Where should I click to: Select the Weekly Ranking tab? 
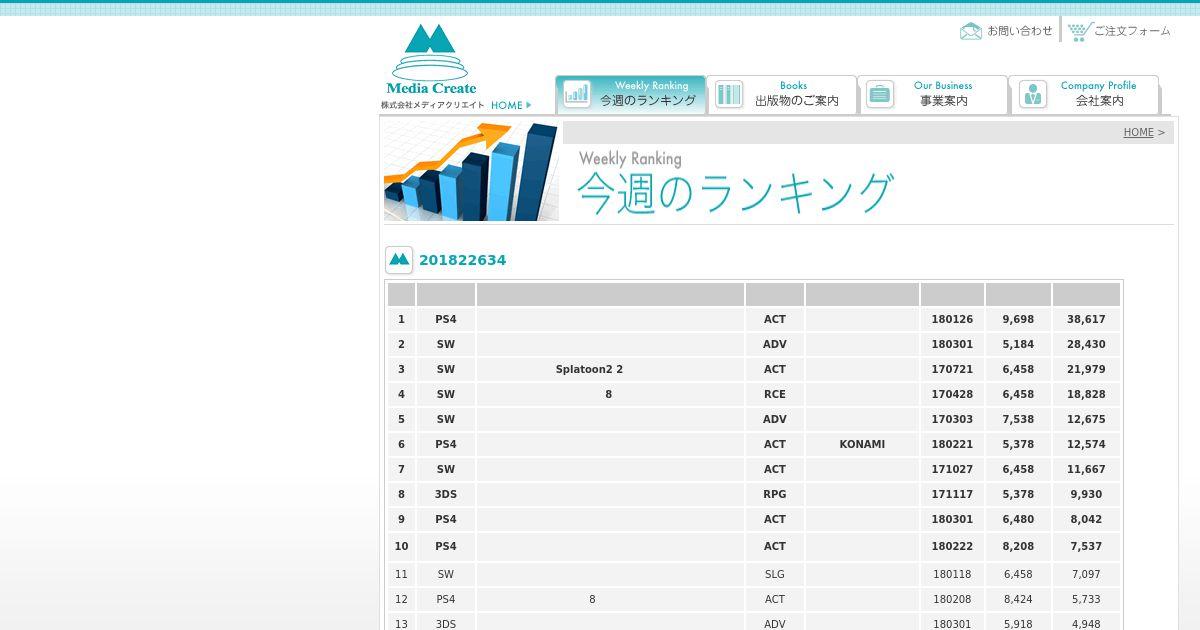click(631, 94)
